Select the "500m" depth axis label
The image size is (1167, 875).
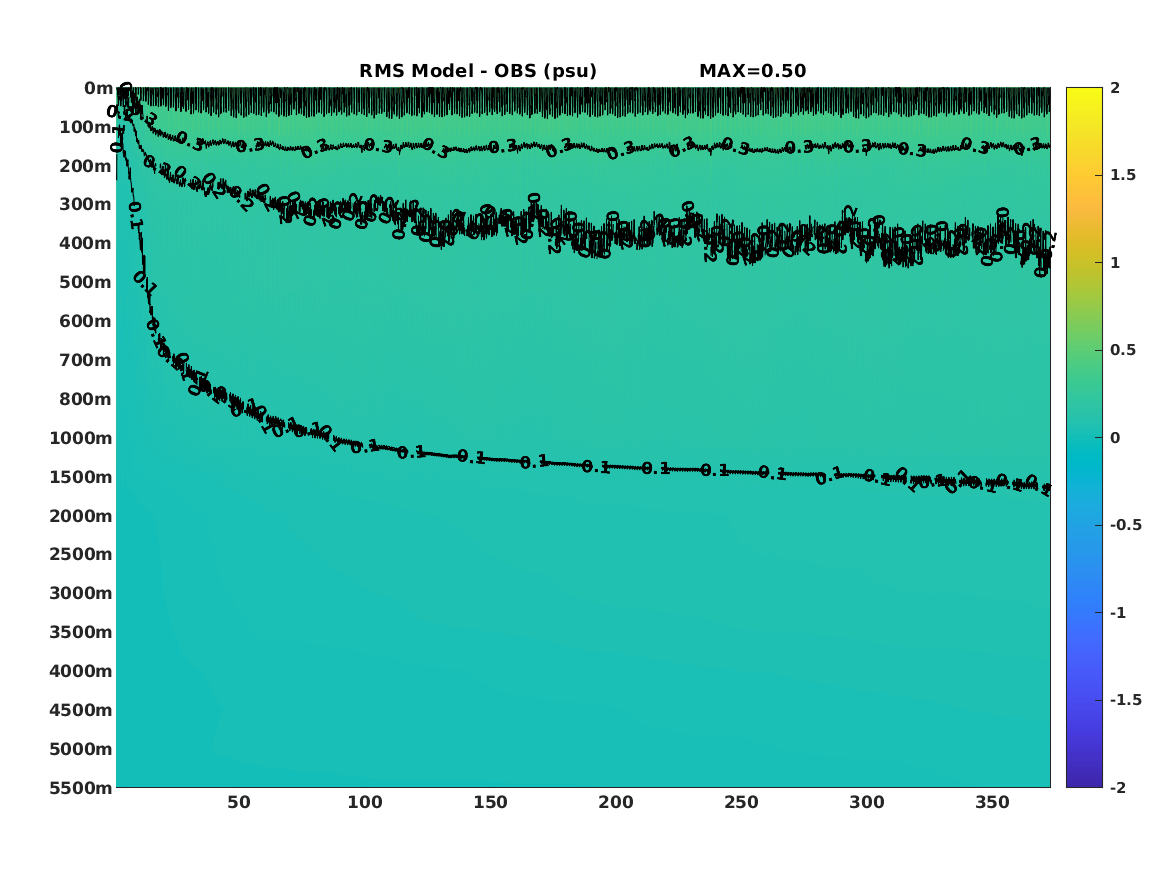point(86,283)
